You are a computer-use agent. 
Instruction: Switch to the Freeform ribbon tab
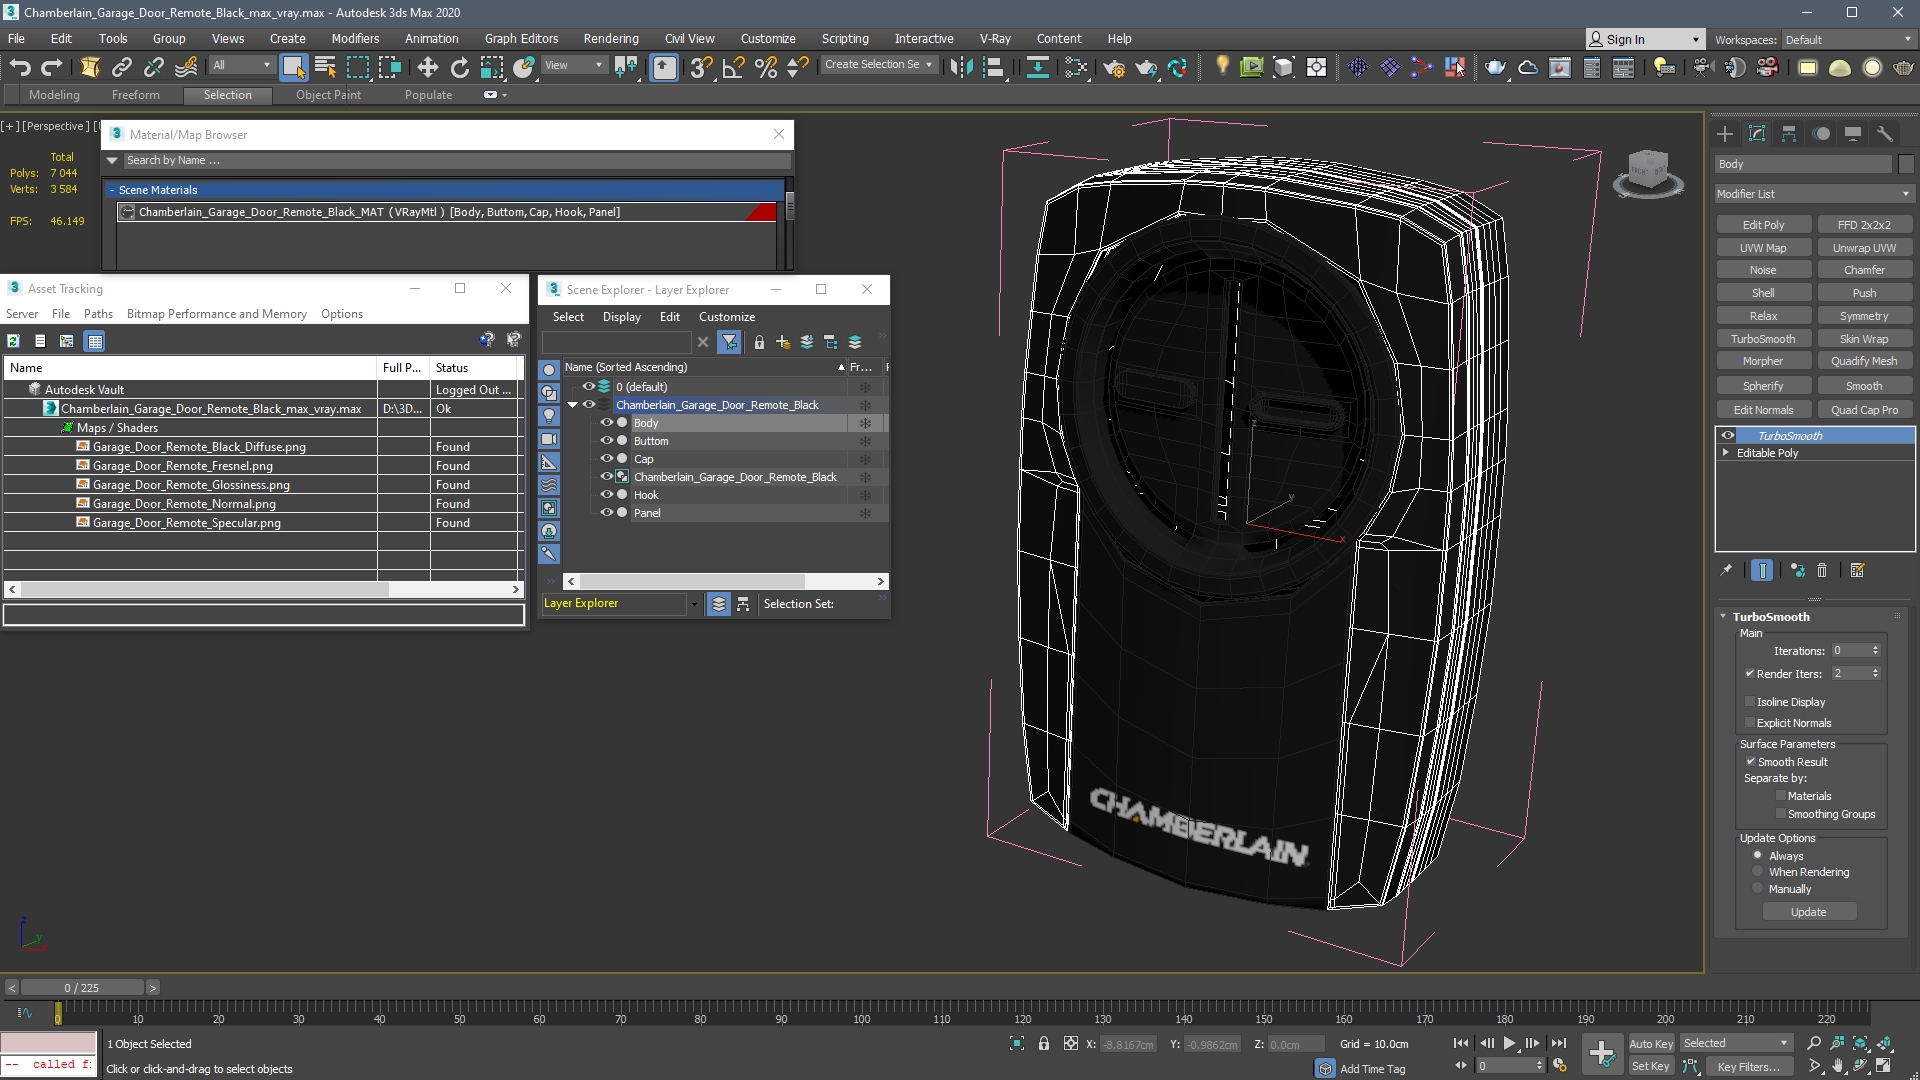point(135,95)
